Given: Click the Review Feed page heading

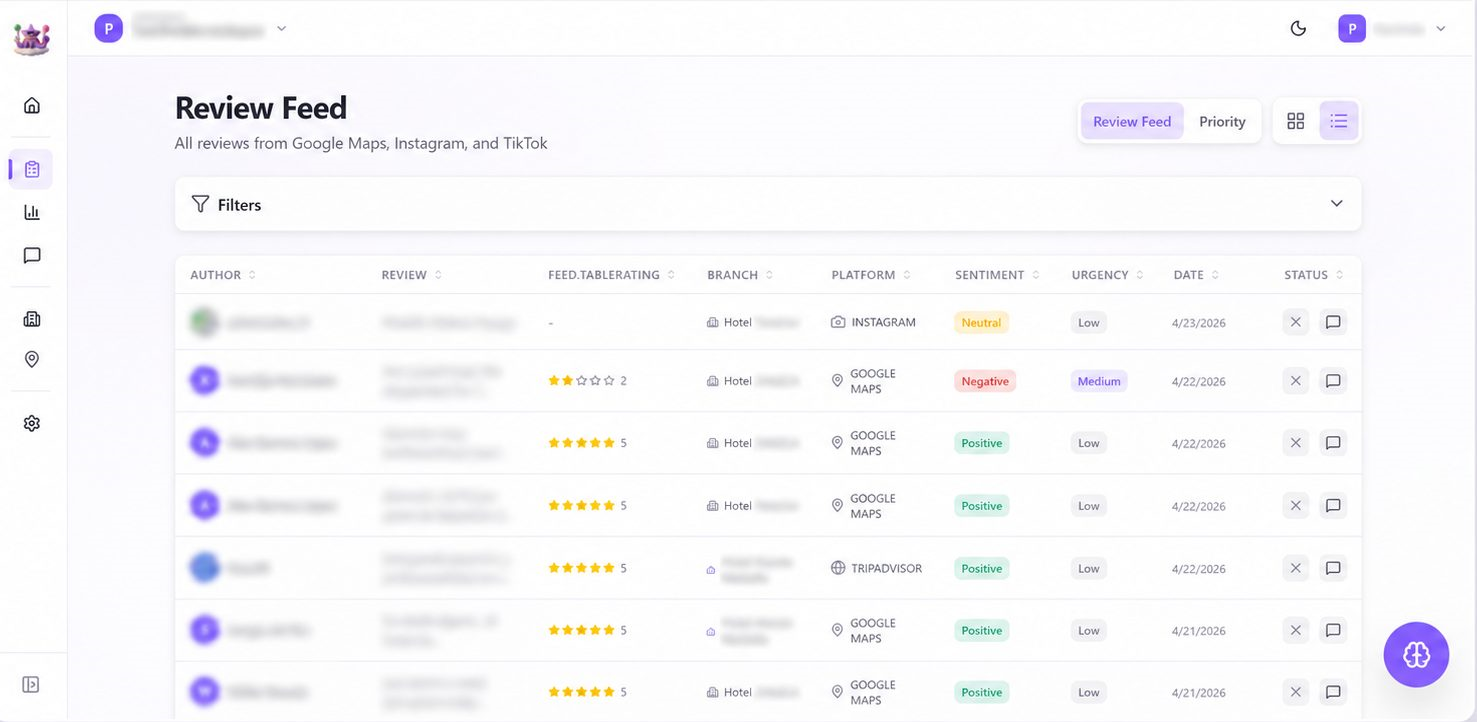Looking at the screenshot, I should tap(261, 107).
